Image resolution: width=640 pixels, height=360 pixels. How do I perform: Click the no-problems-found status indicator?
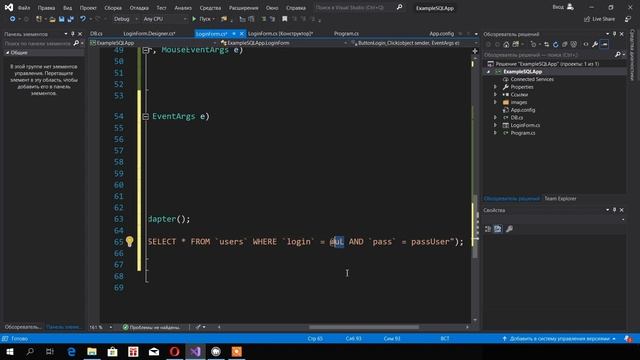151,327
